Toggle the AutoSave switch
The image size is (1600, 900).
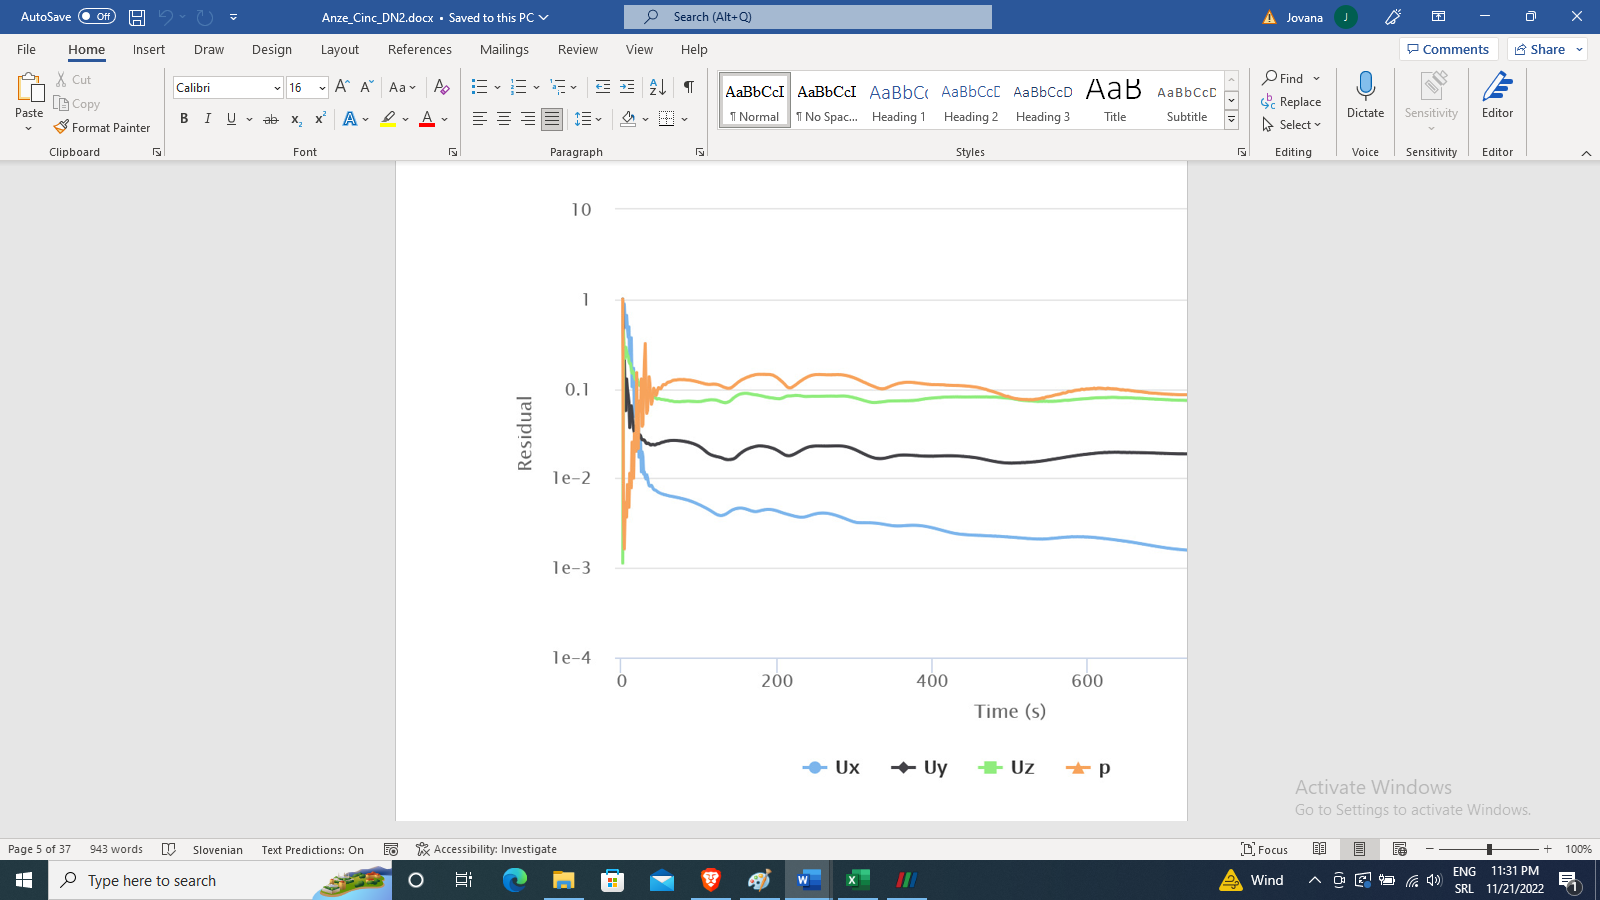click(x=97, y=17)
